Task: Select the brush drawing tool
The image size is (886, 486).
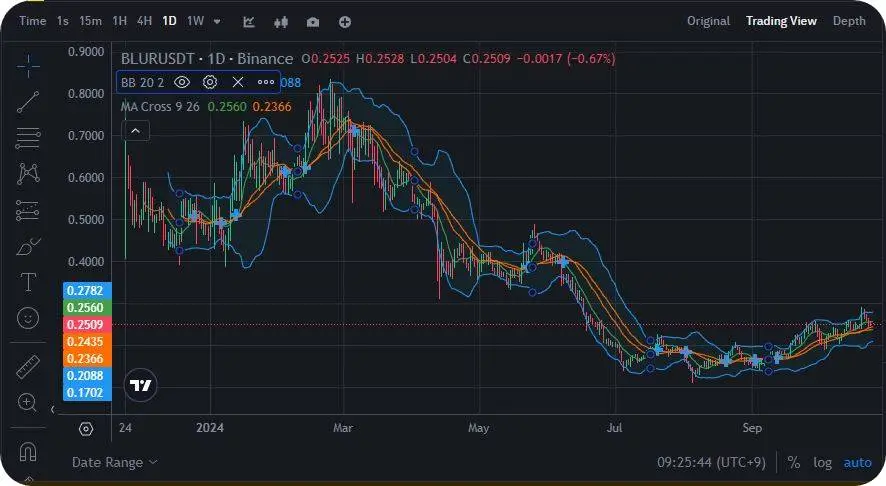Action: 28,247
